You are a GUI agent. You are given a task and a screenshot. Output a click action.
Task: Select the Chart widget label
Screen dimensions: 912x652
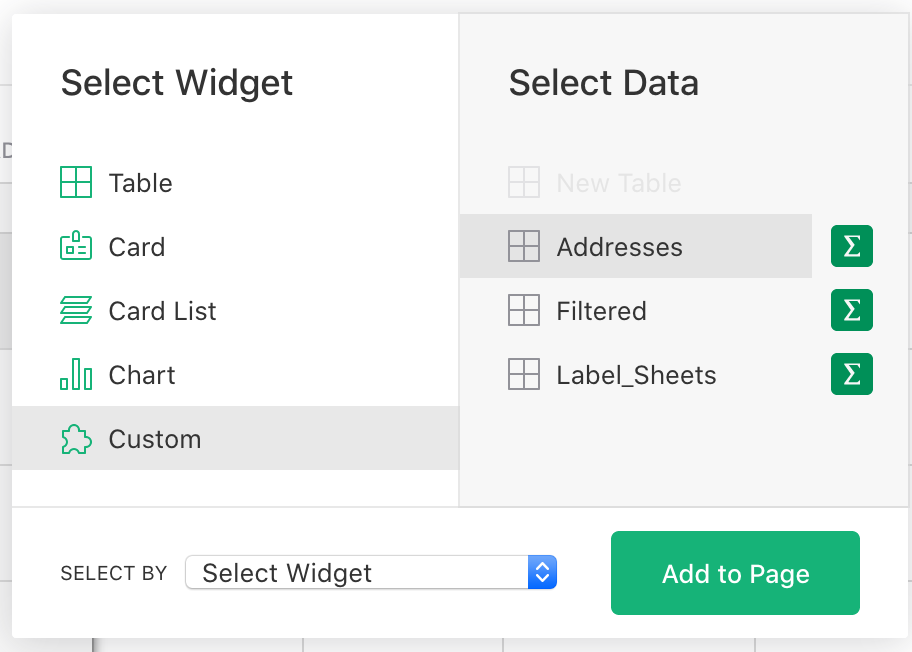[142, 375]
